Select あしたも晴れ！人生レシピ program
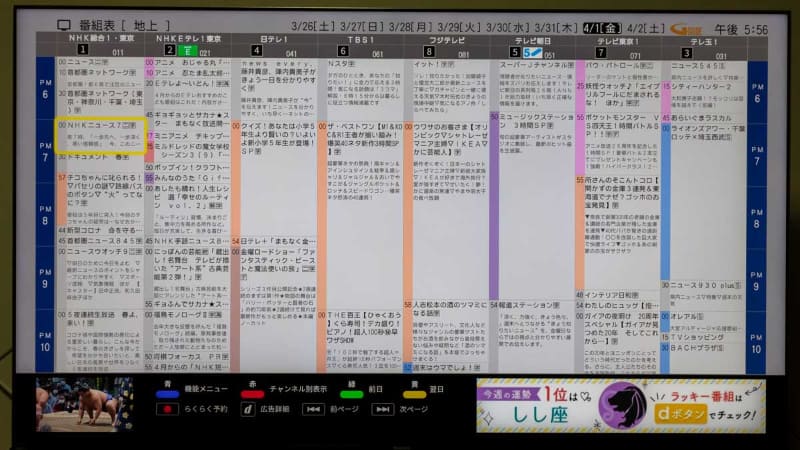Image resolution: width=800 pixels, height=450 pixels. [187, 210]
